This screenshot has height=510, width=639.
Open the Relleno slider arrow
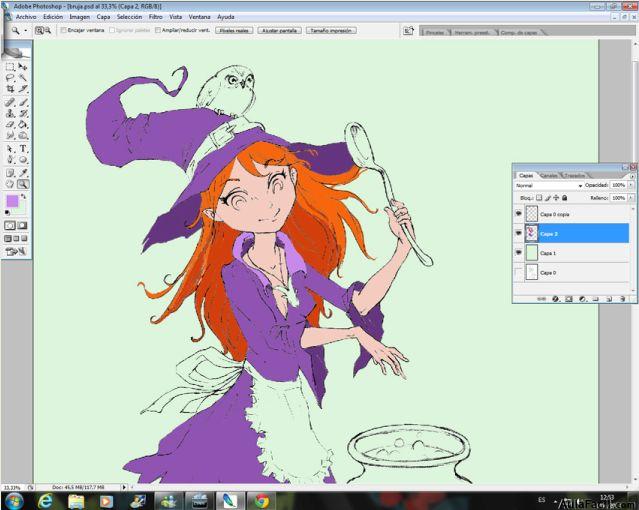(631, 198)
